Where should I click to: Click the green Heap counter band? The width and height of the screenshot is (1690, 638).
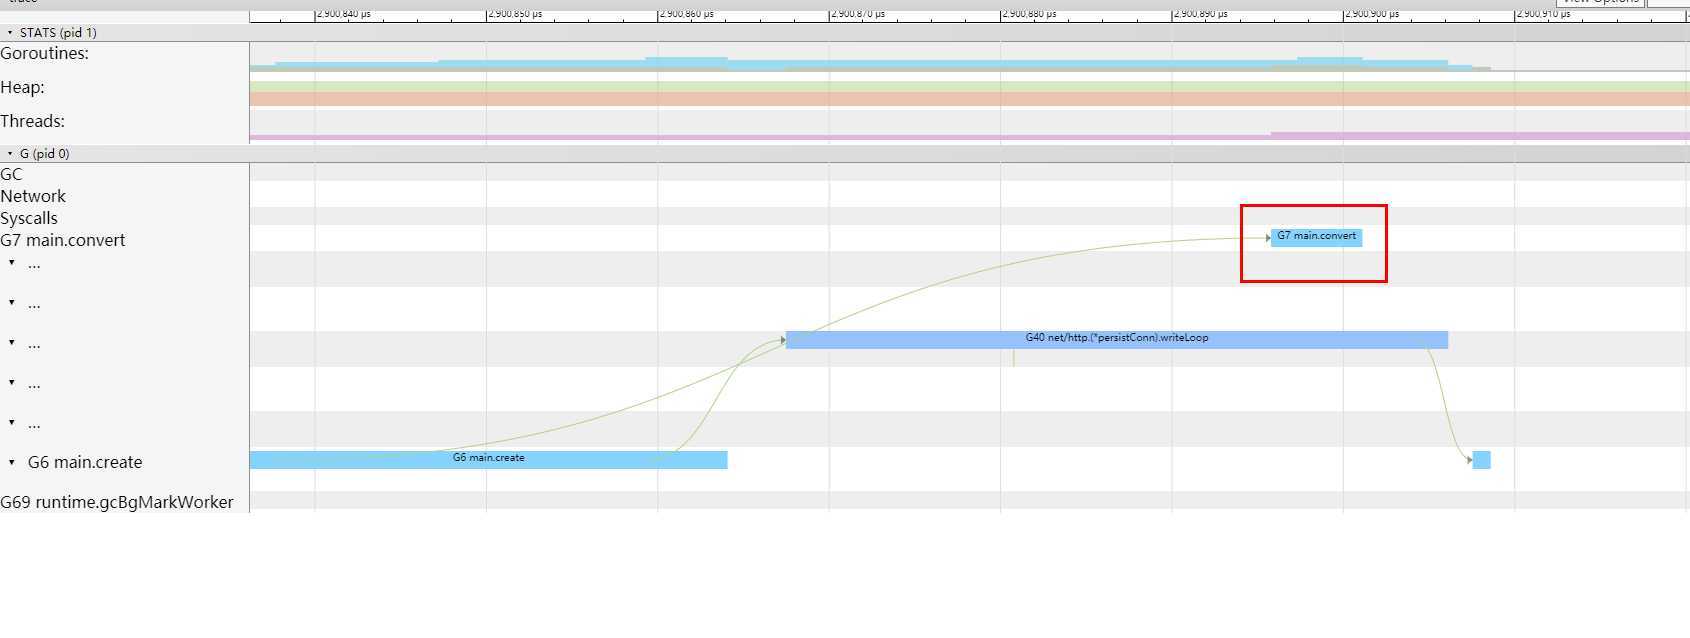pyautogui.click(x=969, y=86)
